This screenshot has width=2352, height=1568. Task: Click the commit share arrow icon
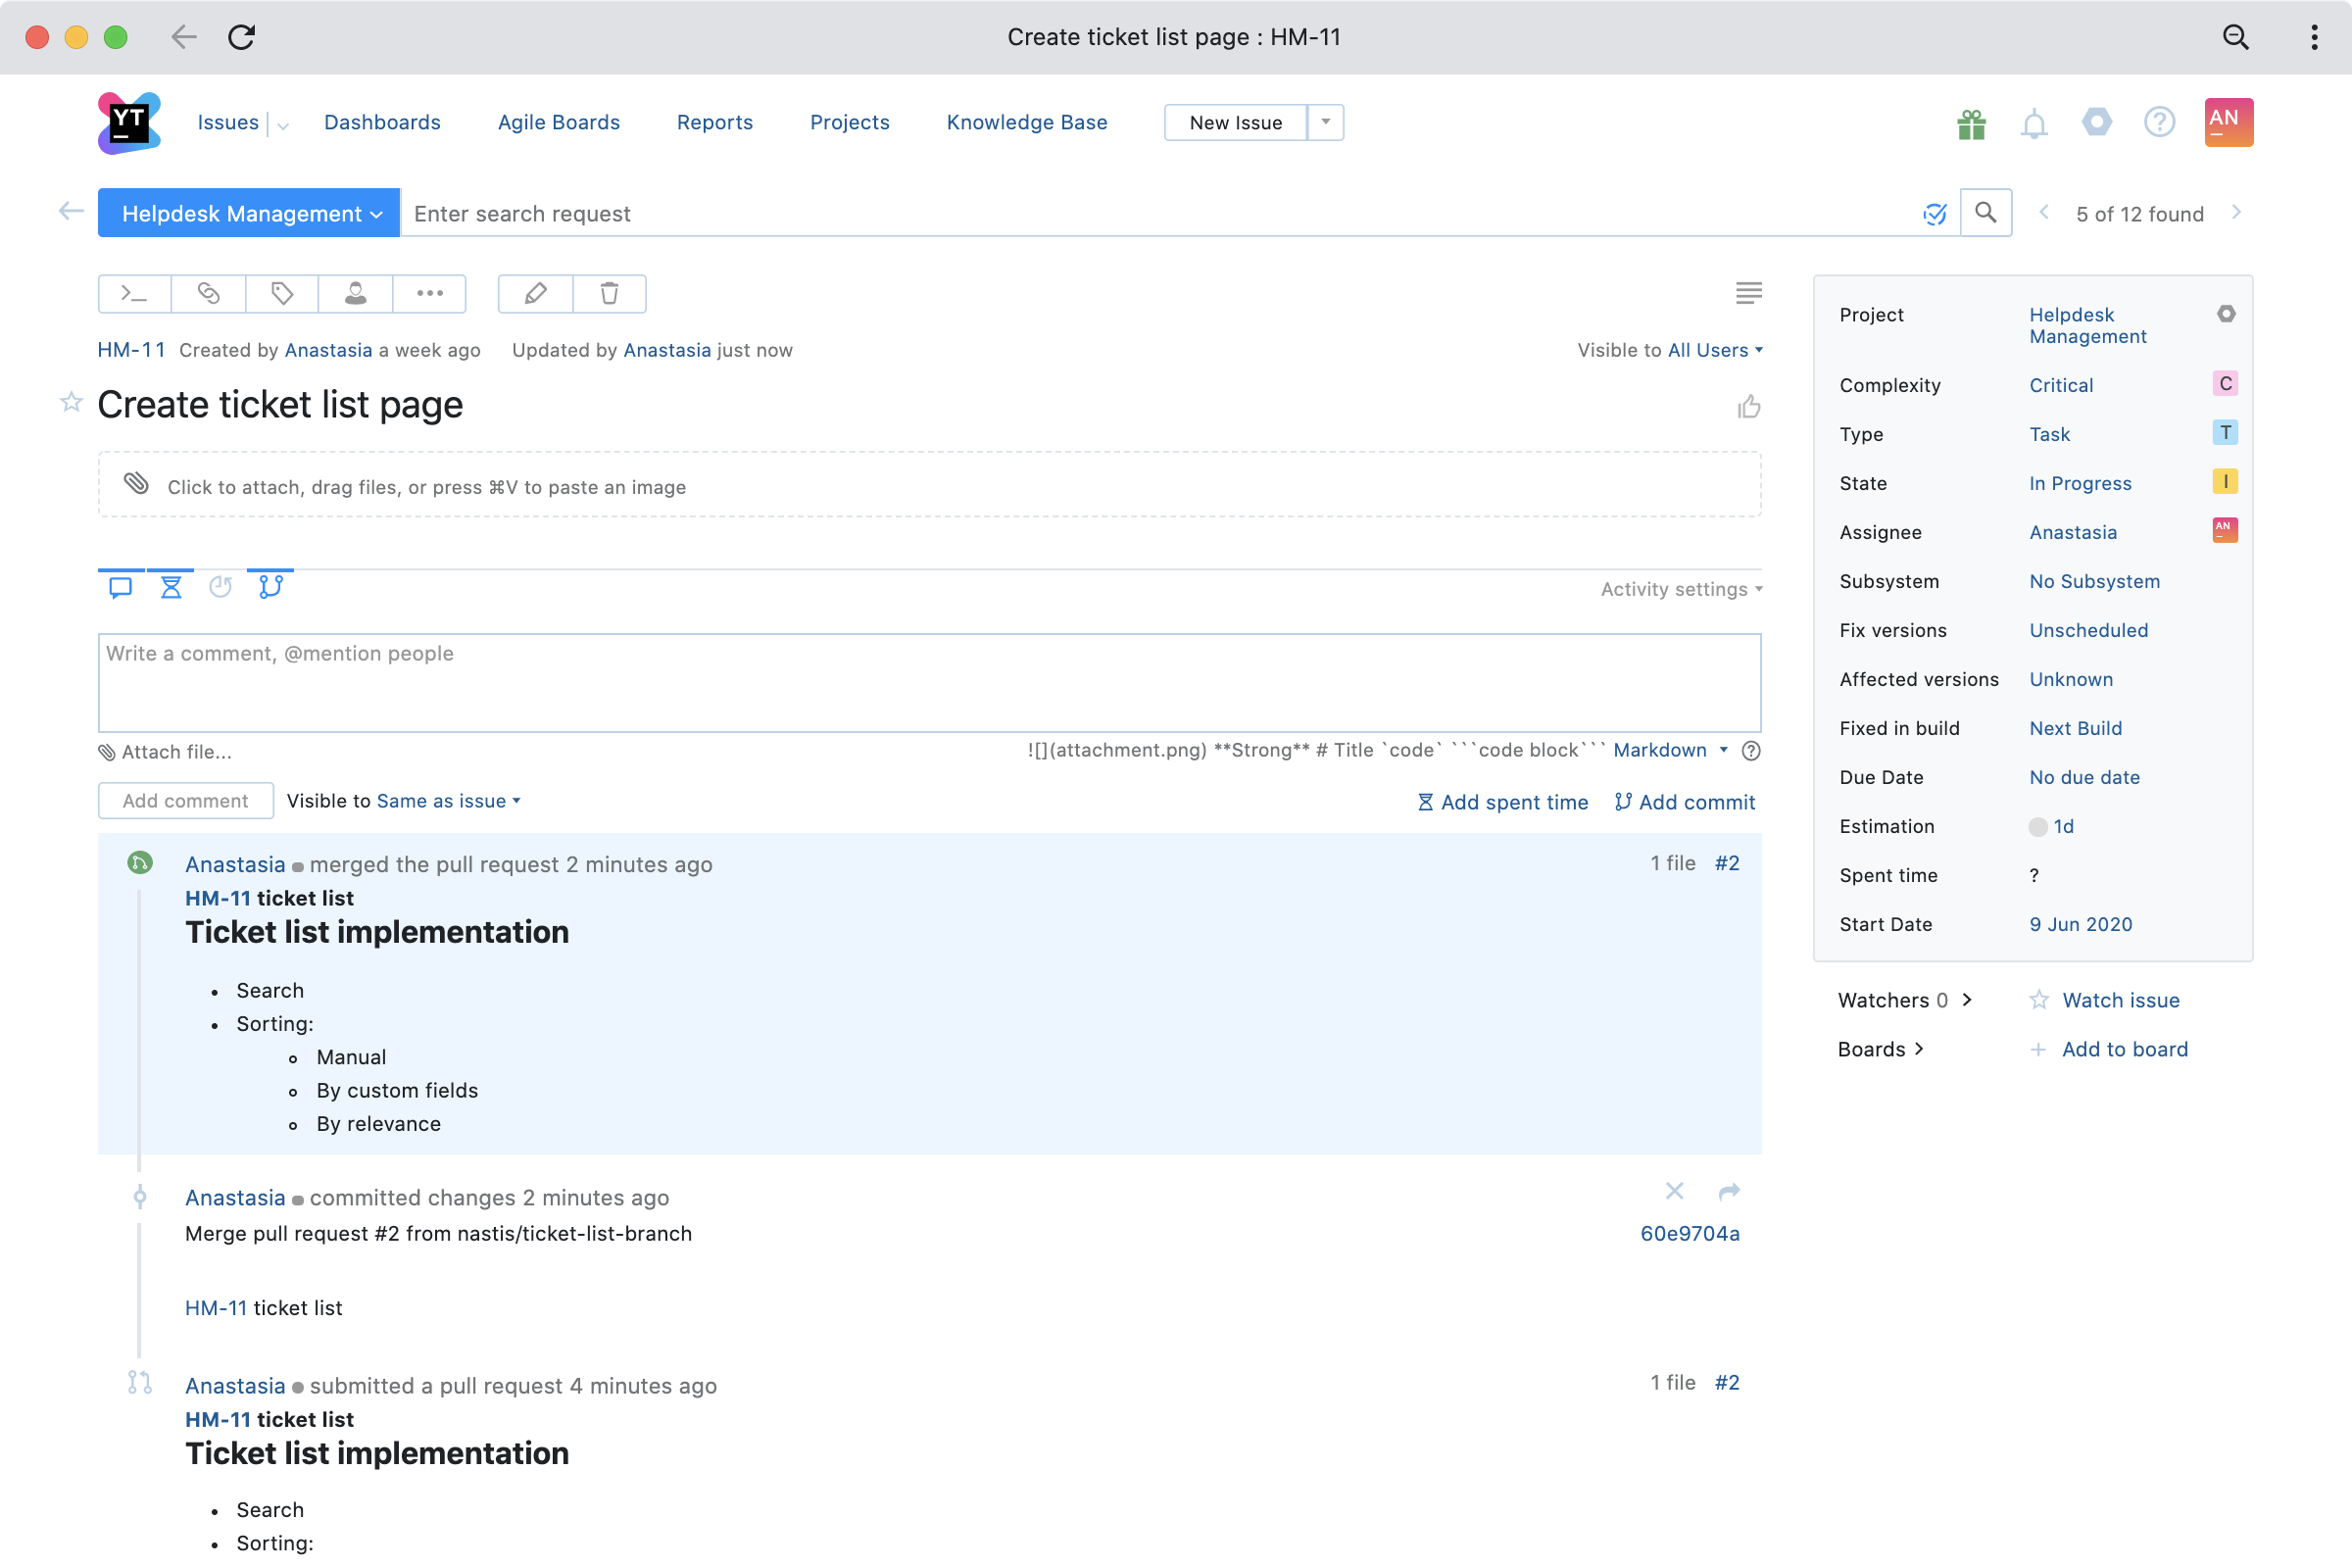(1729, 1191)
